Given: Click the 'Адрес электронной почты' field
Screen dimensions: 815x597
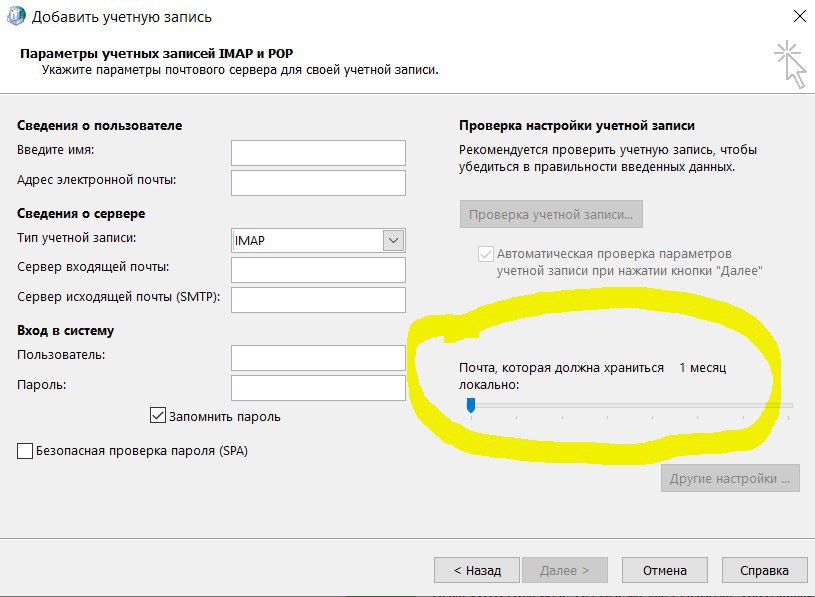Looking at the screenshot, I should pos(318,183).
